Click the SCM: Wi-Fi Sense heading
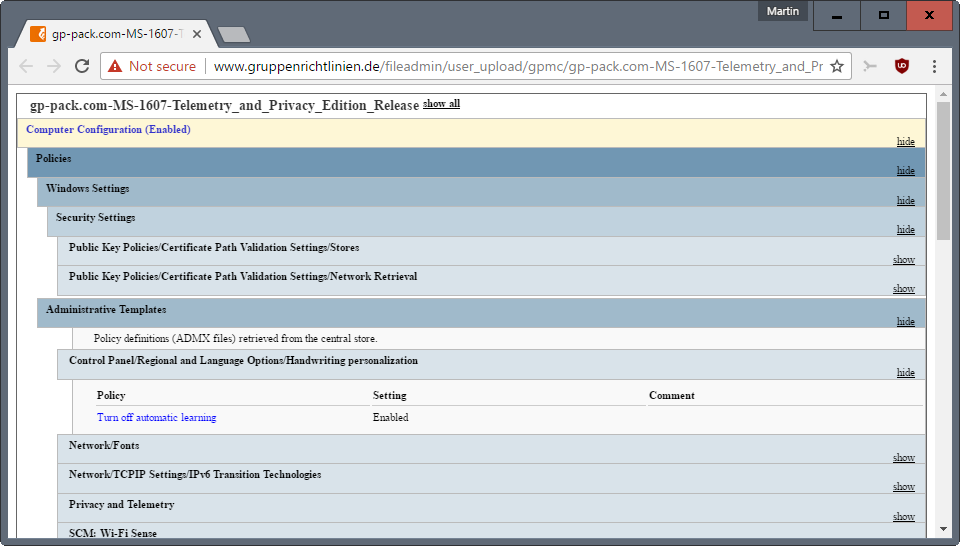The height and width of the screenshot is (546, 960). (x=113, y=533)
